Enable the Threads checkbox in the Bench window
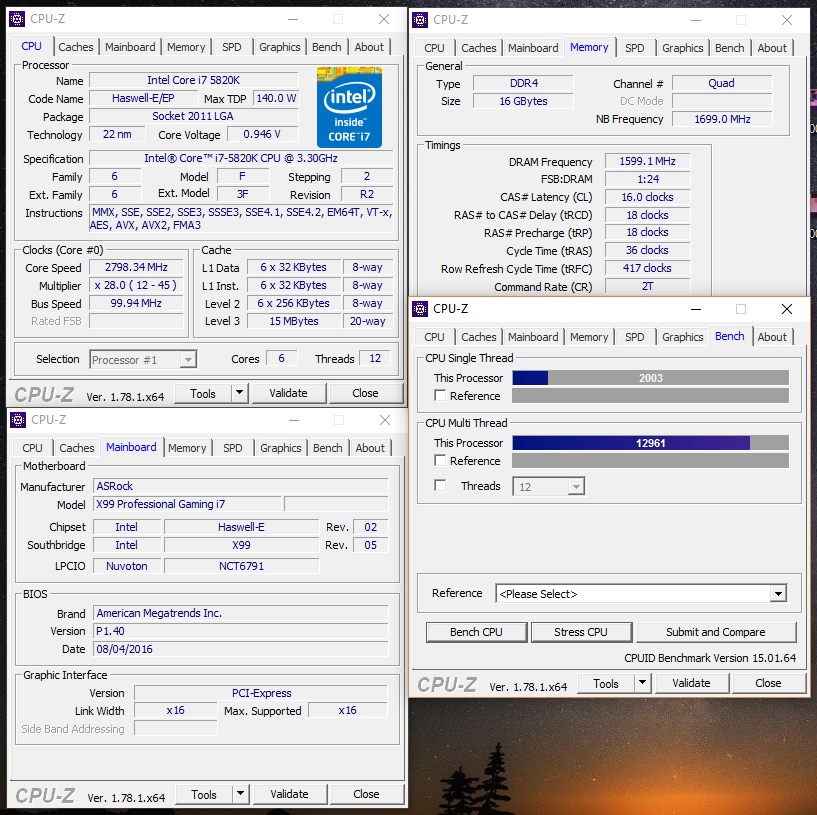This screenshot has width=817, height=815. pos(440,486)
